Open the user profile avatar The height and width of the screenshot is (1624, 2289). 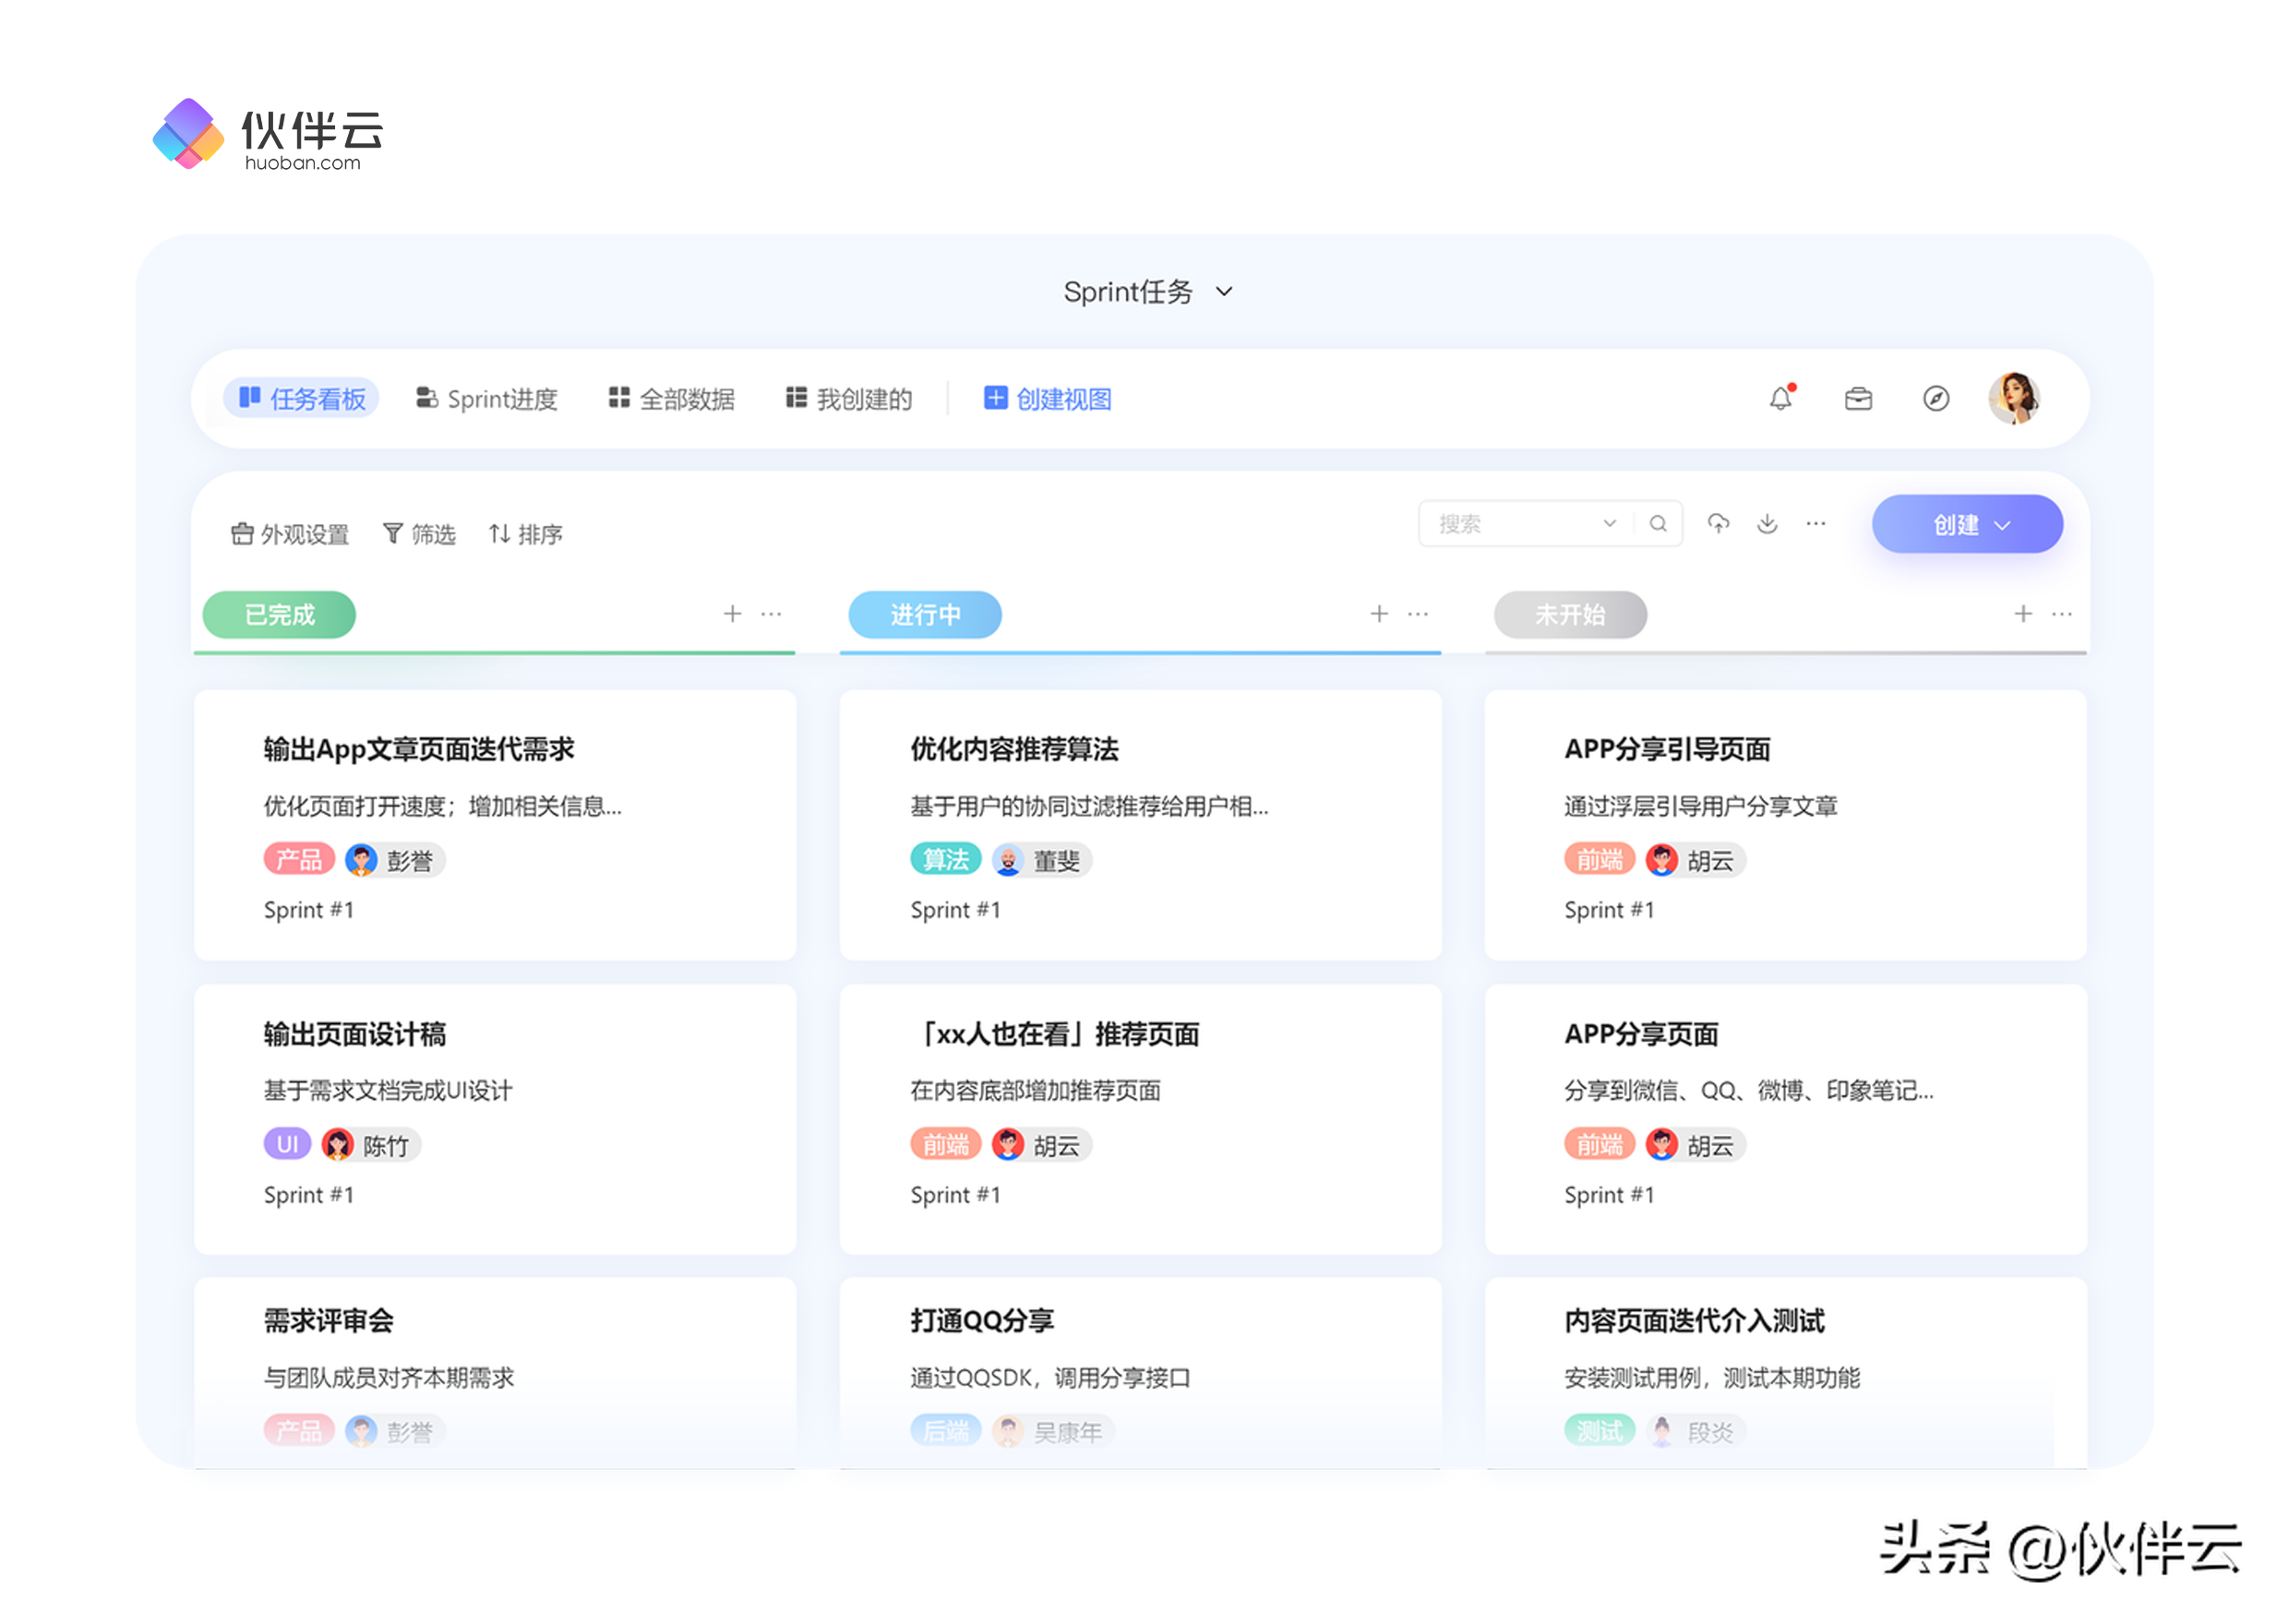coord(2014,399)
